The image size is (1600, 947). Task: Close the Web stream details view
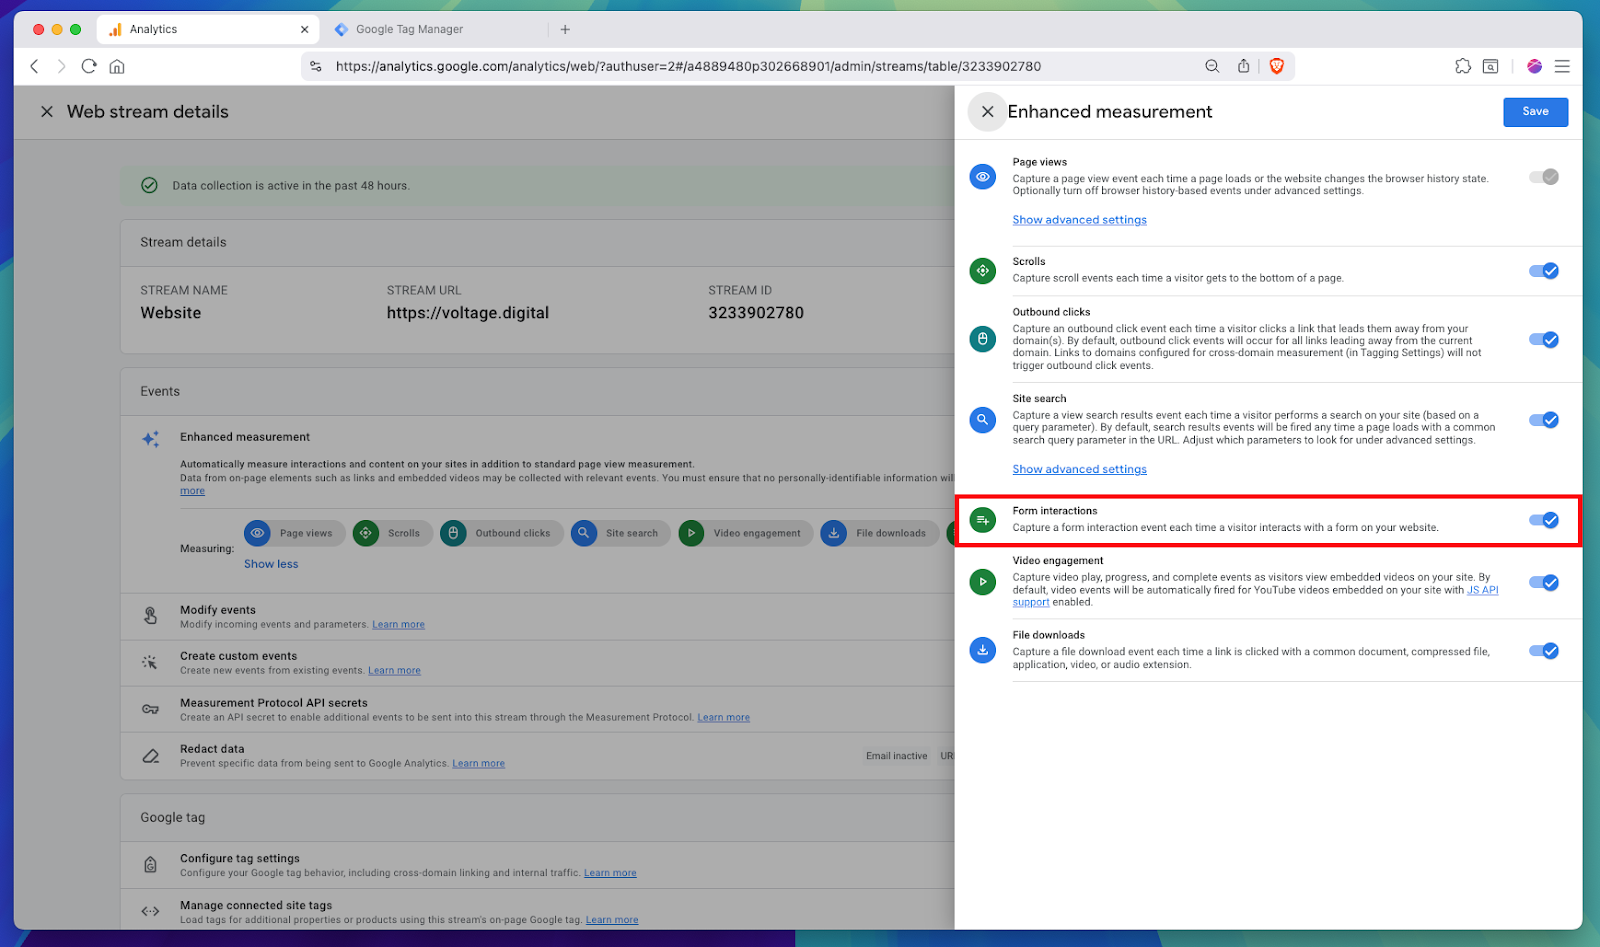pos(47,112)
